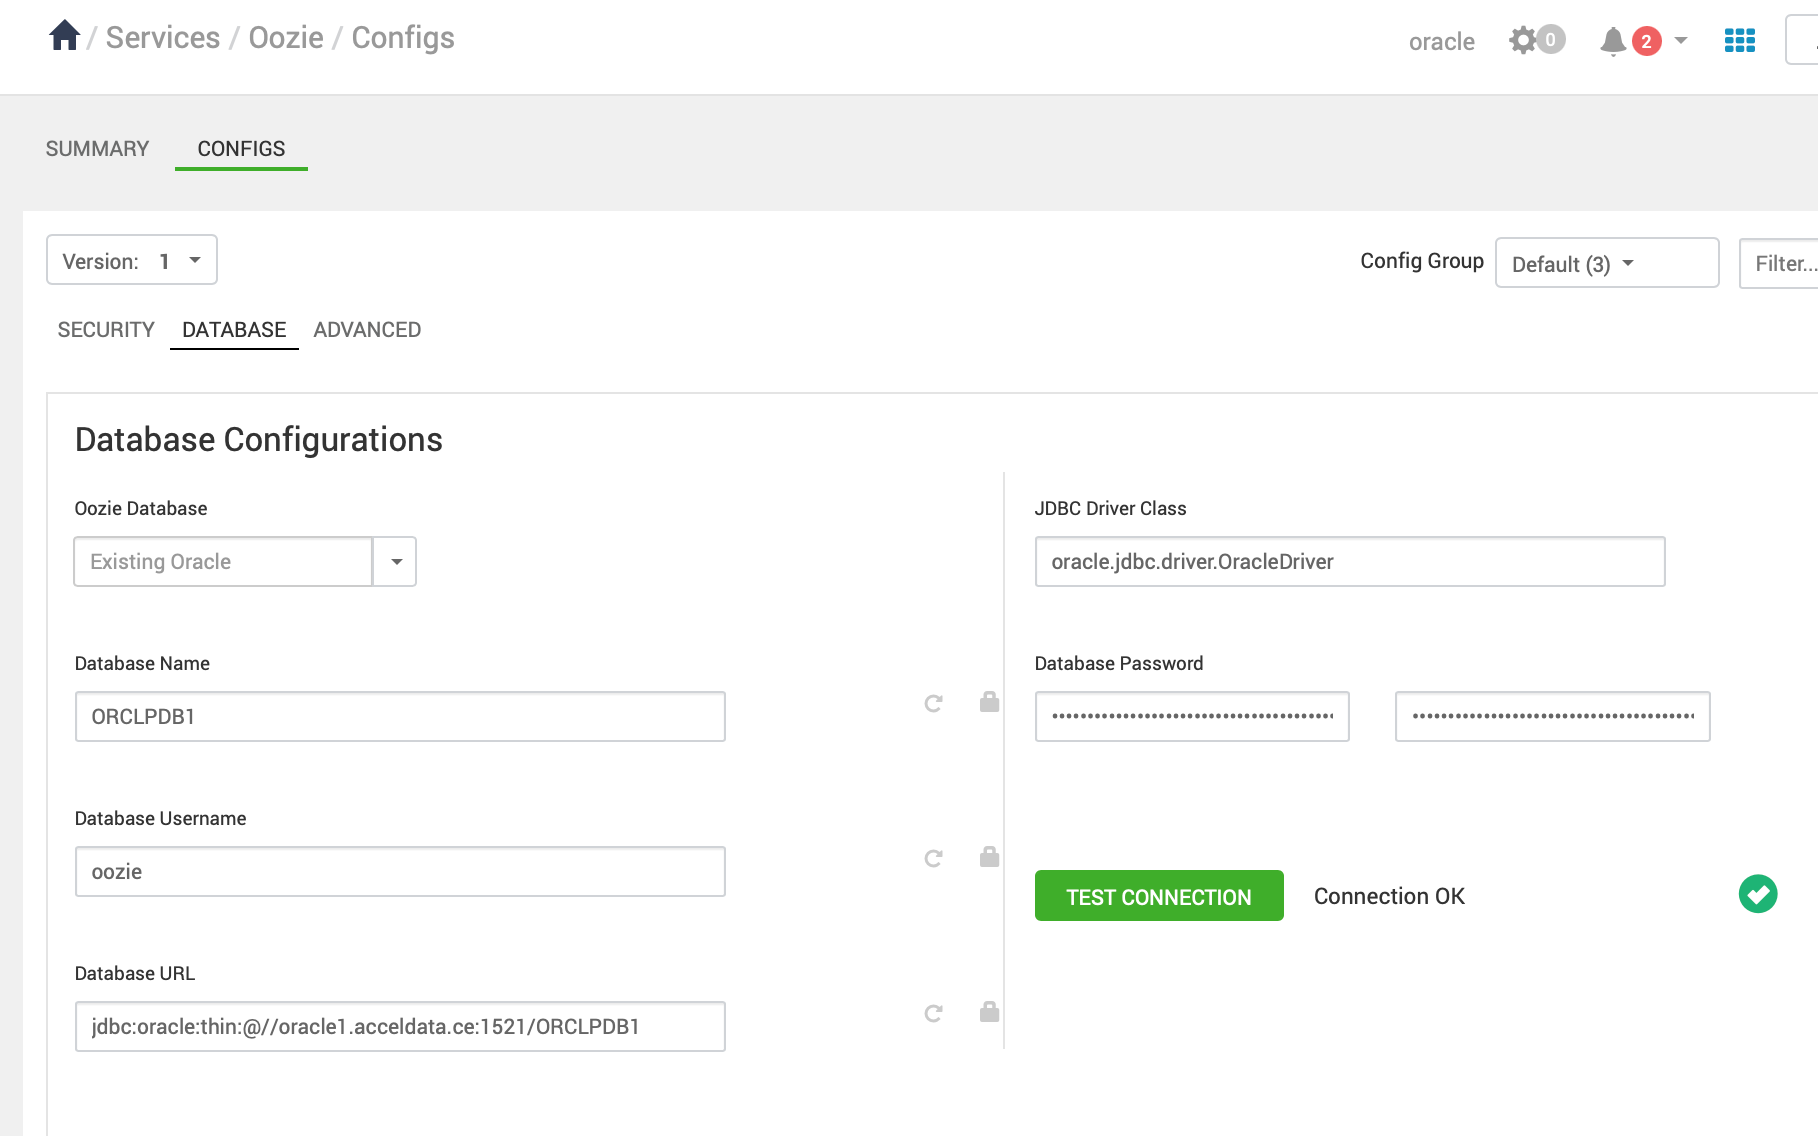Open the views grid icon
Image resolution: width=1818 pixels, height=1136 pixels.
pos(1739,41)
